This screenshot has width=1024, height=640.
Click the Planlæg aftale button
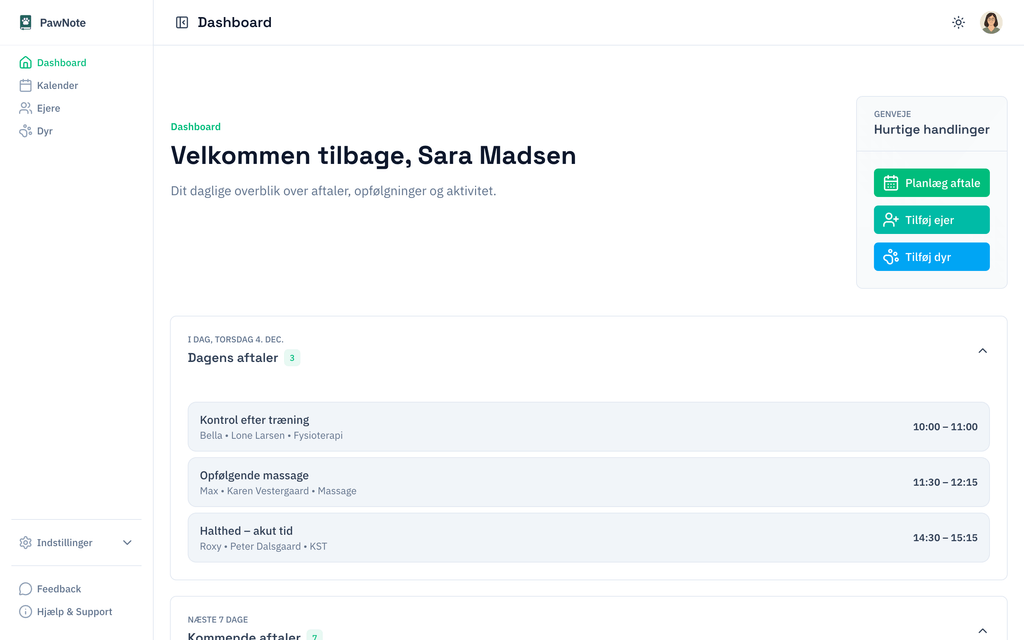click(x=931, y=183)
